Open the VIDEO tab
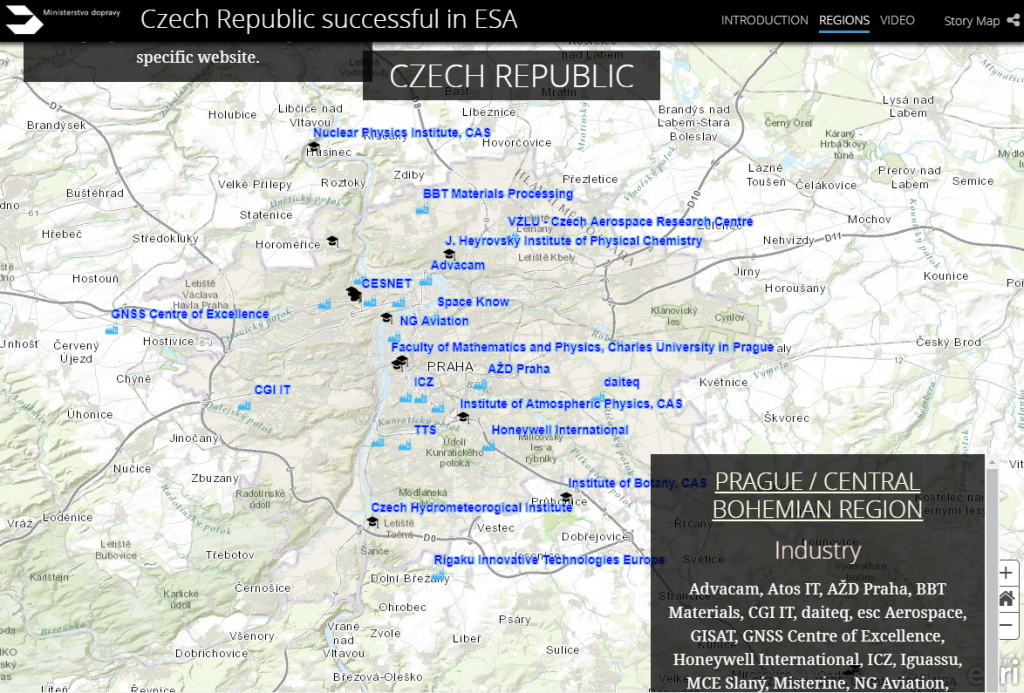1024x693 pixels. (897, 20)
